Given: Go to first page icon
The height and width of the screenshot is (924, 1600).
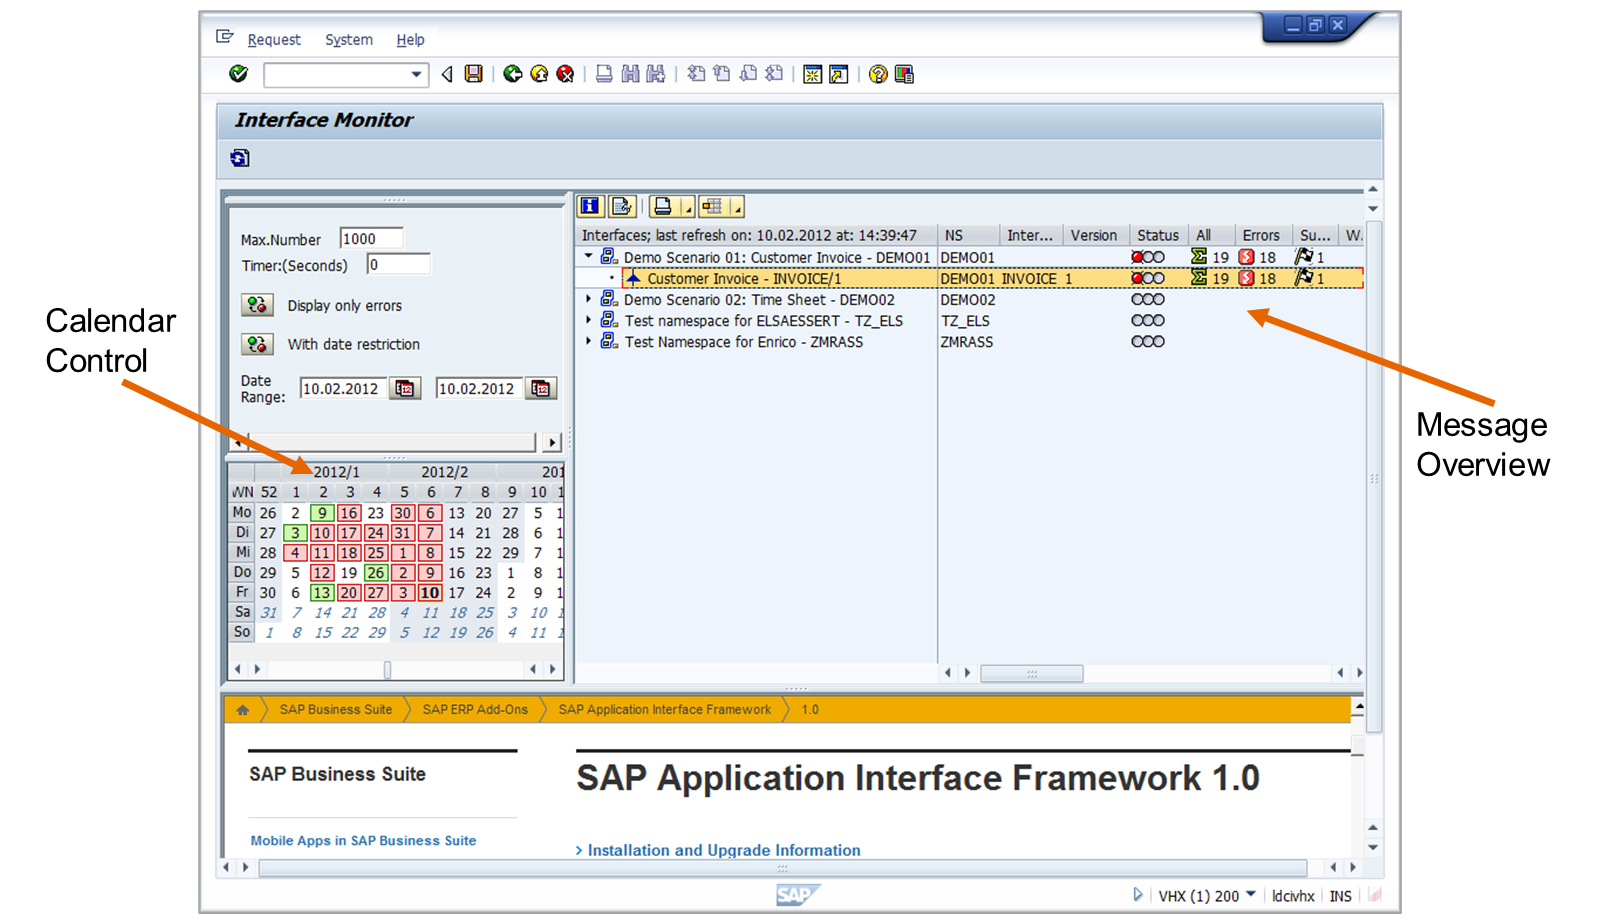Looking at the screenshot, I should click(x=696, y=74).
